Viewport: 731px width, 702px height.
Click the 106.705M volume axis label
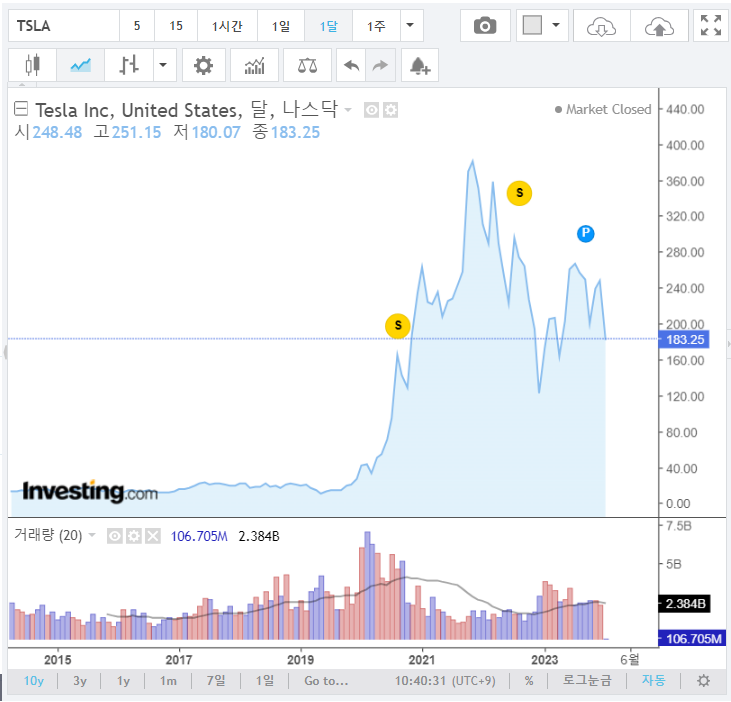692,638
